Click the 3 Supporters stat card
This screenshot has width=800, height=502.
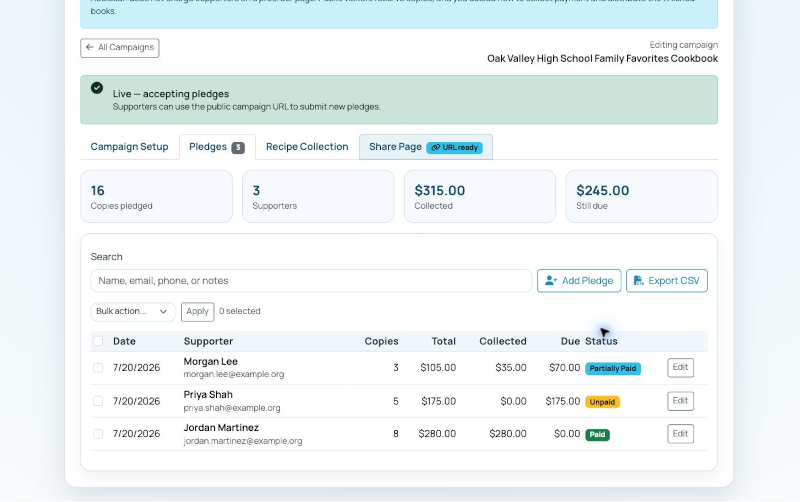(318, 196)
